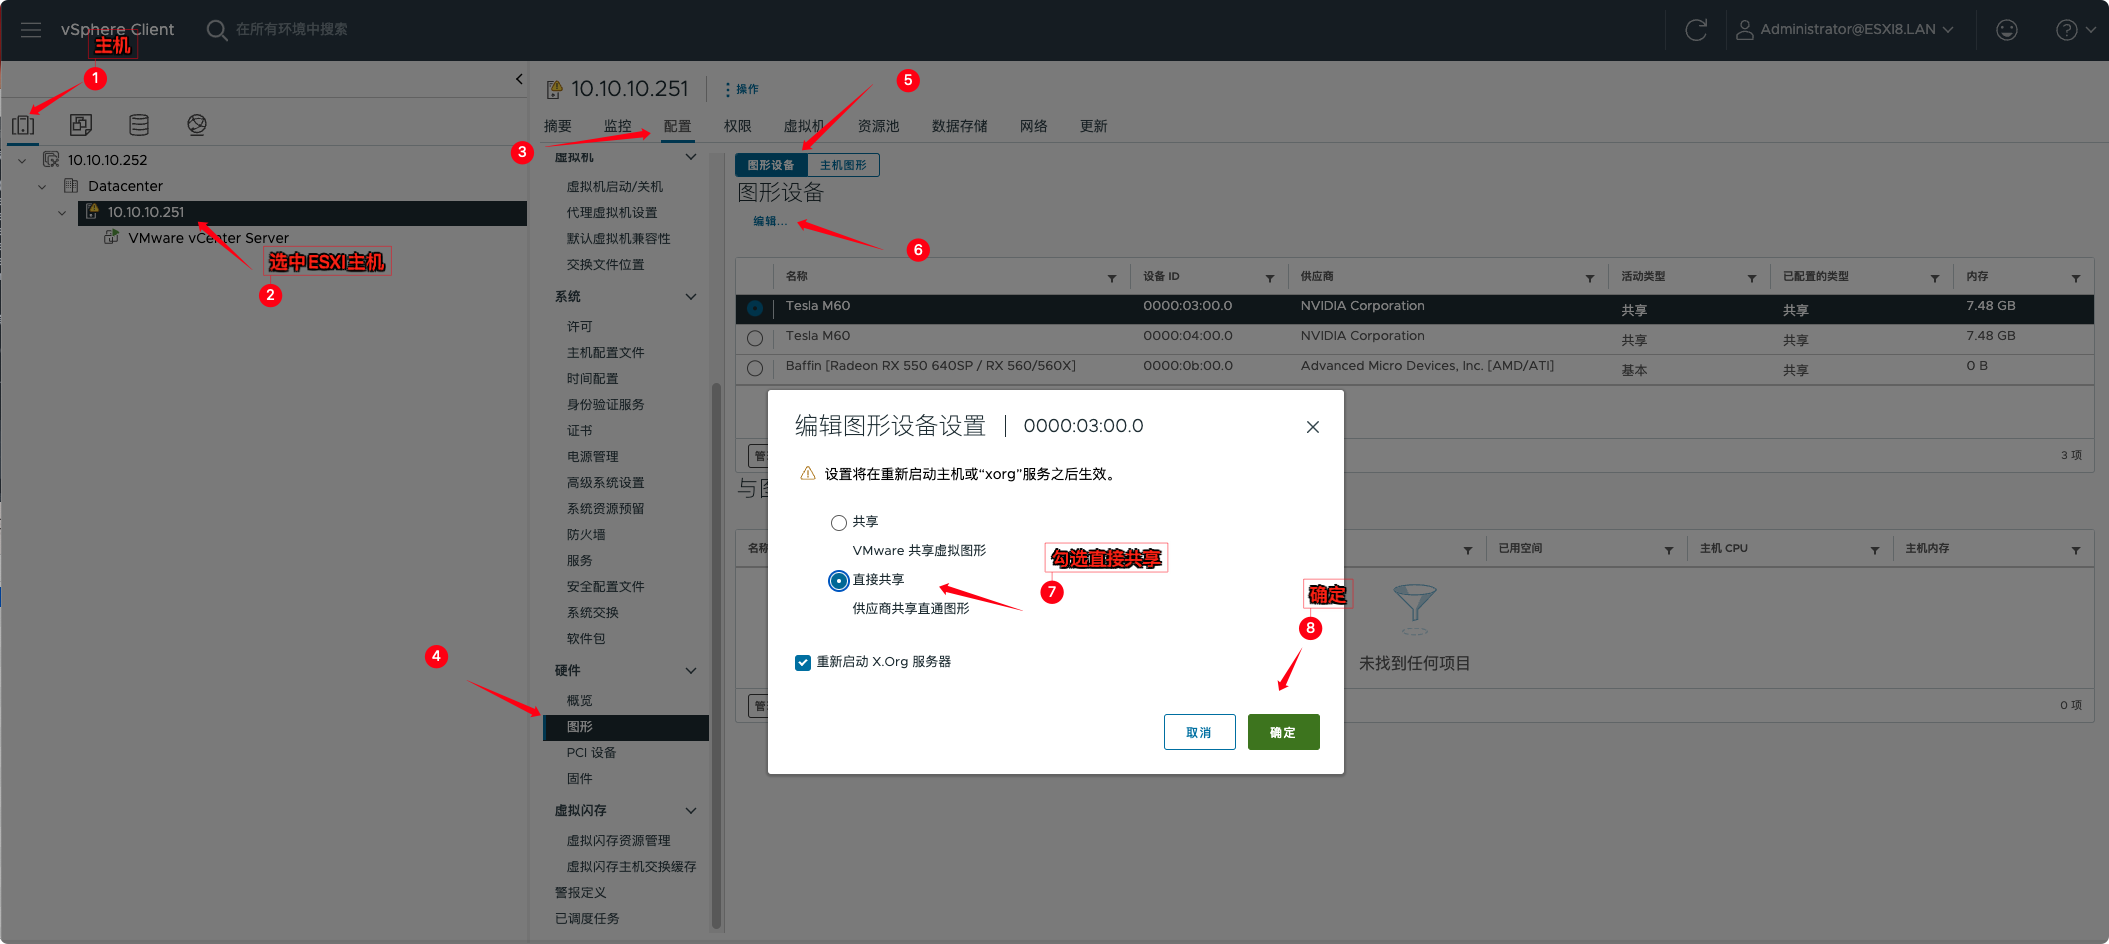Open the 数据存储 tab

(x=960, y=126)
